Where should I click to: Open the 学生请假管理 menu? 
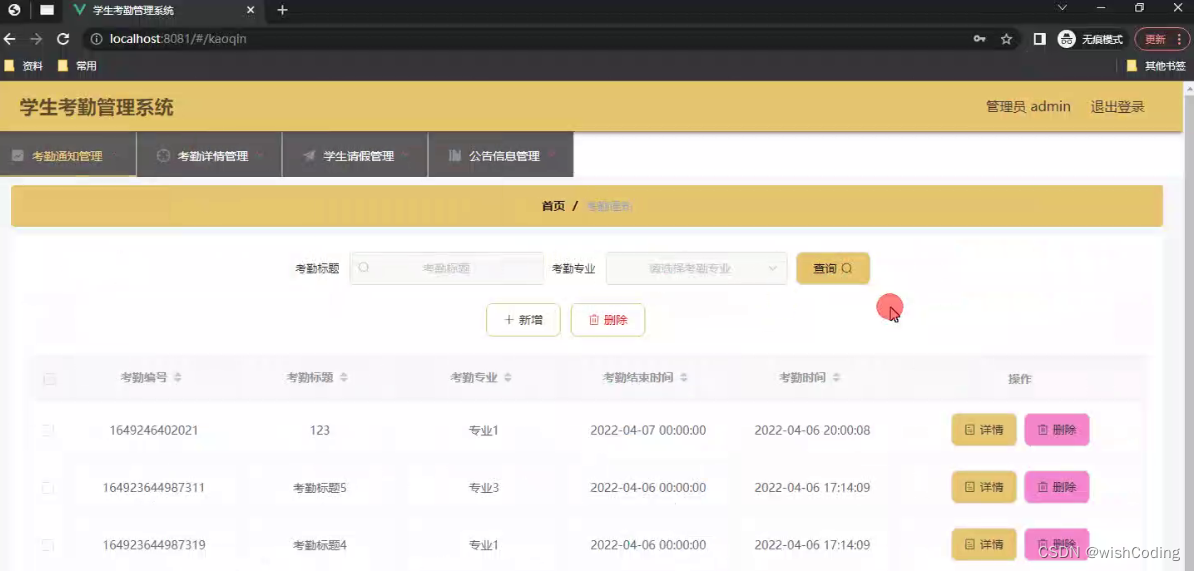pyautogui.click(x=354, y=156)
